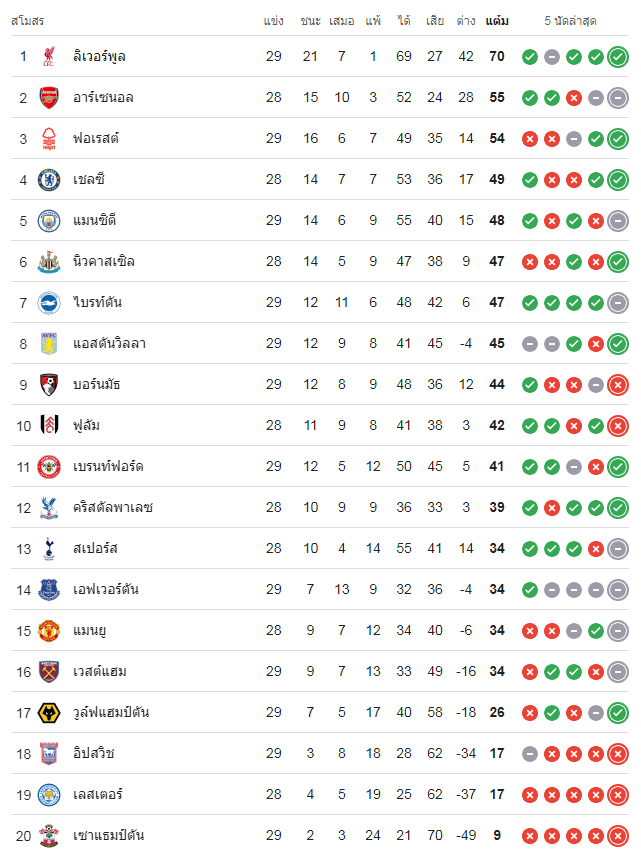Click the สโมสร club column header

point(27,21)
